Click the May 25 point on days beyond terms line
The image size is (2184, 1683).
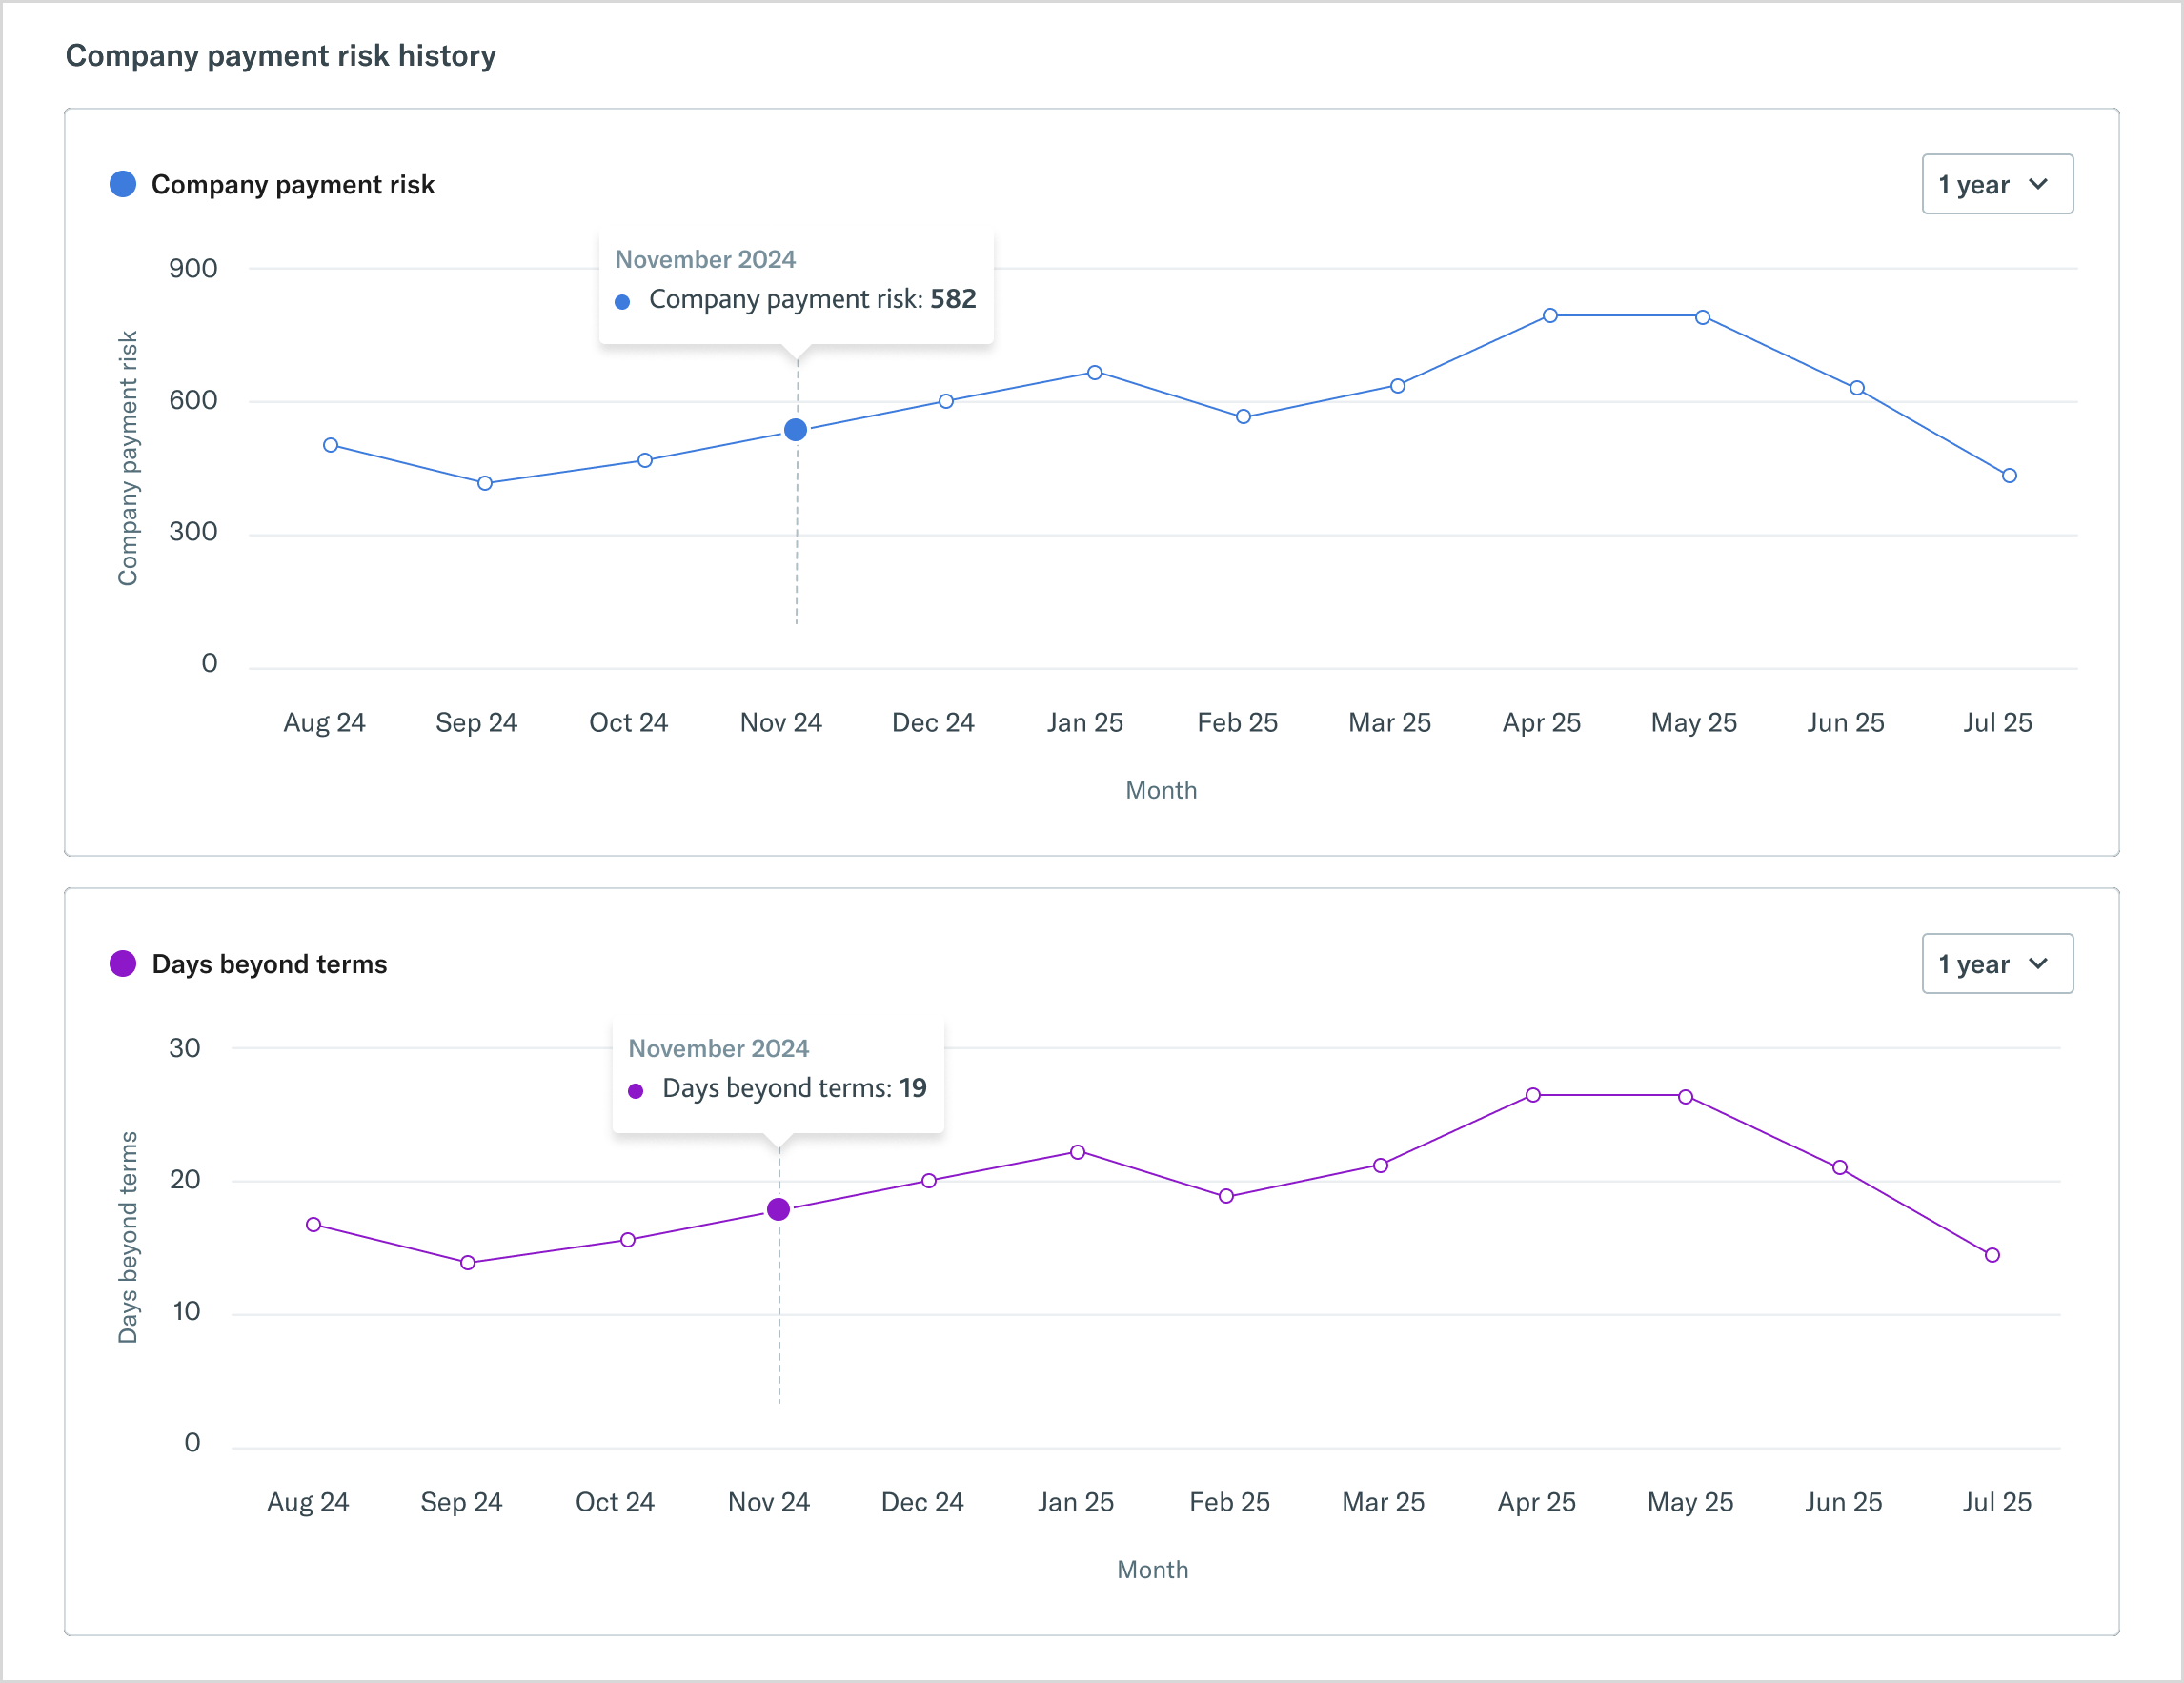pyautogui.click(x=1686, y=1097)
